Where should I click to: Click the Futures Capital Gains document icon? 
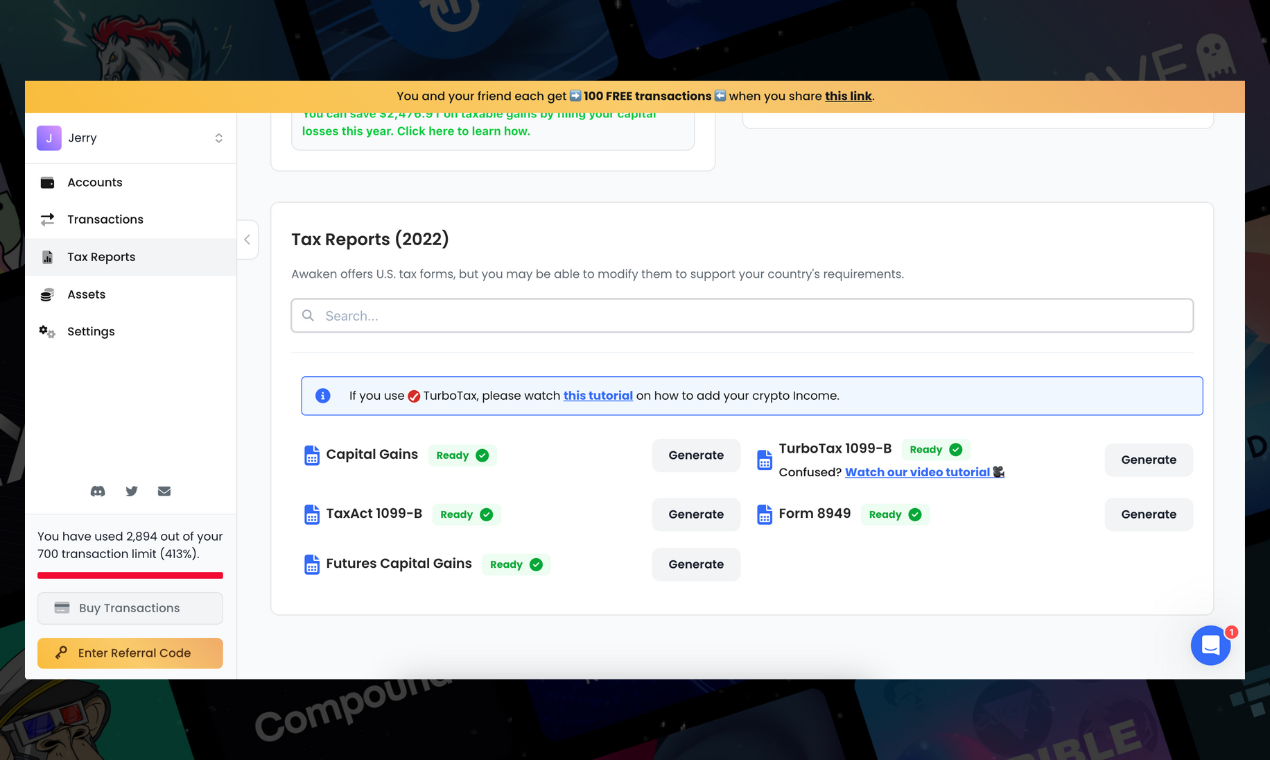point(311,564)
